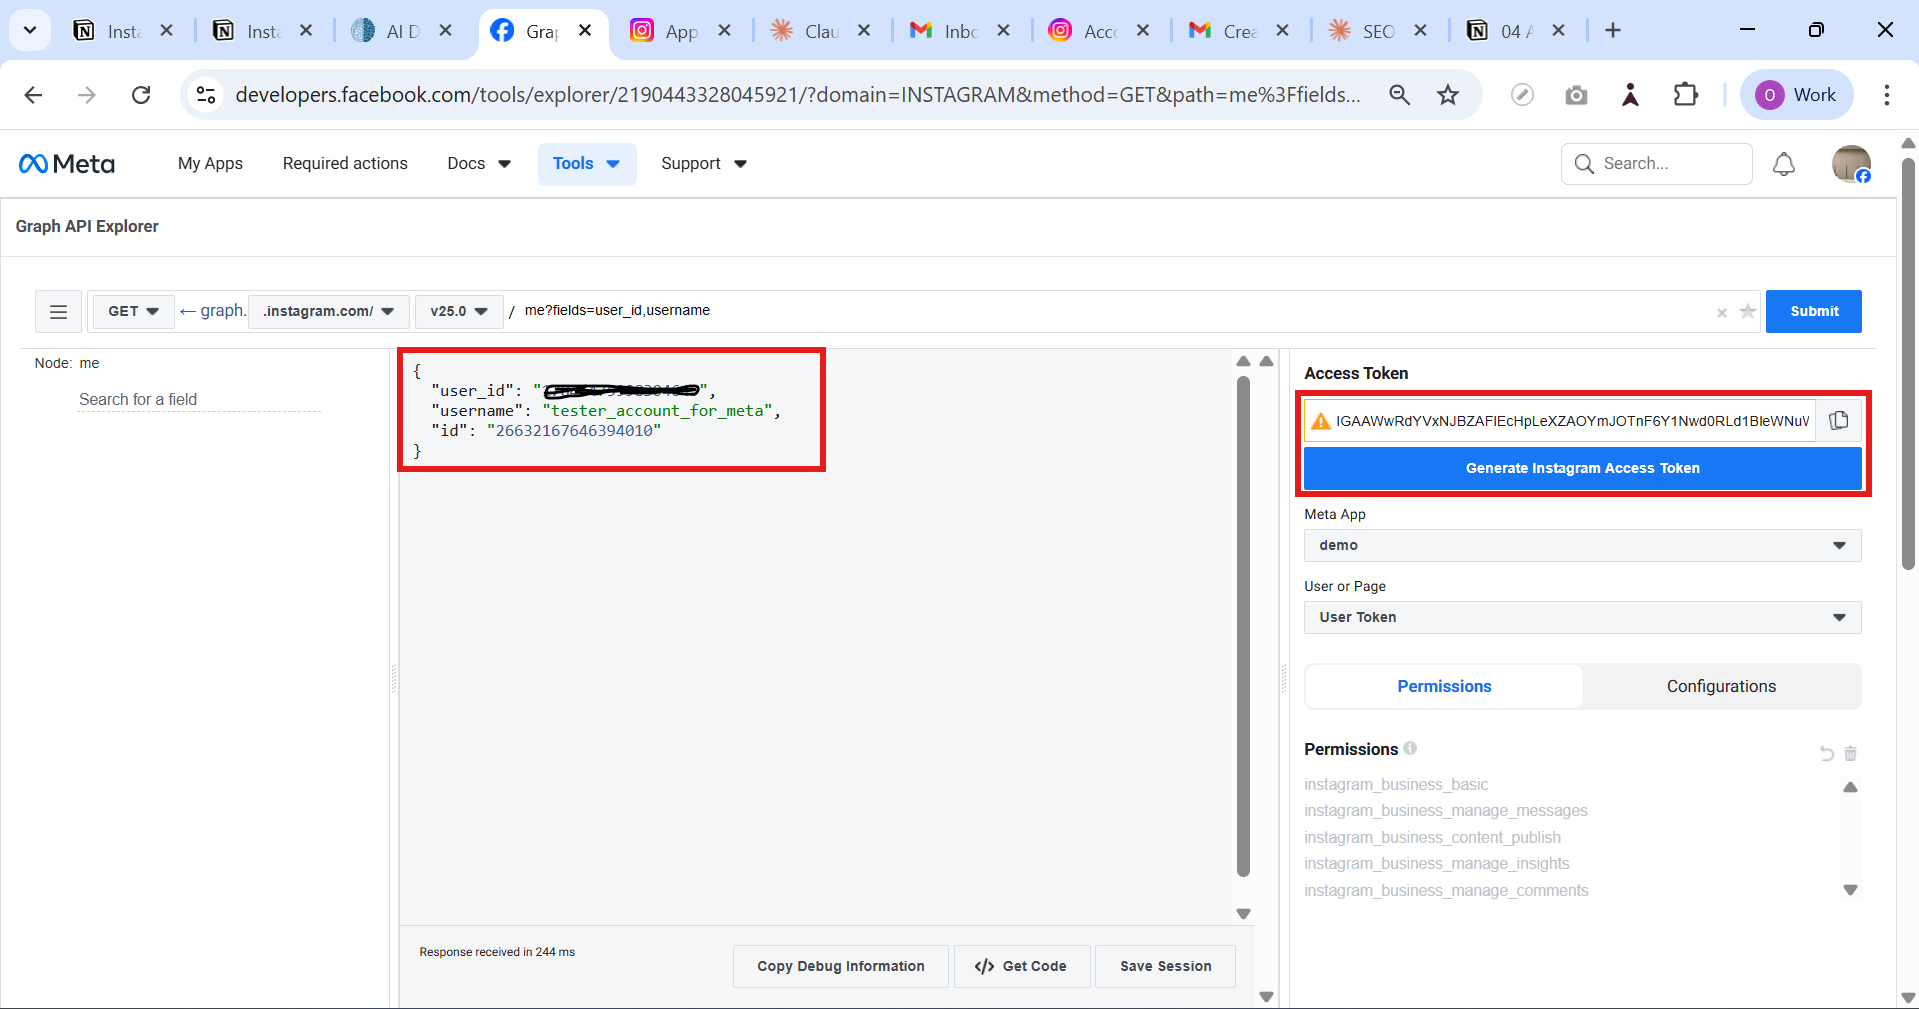Click Generate Instagram Access Token
The image size is (1919, 1009).
[1582, 468]
